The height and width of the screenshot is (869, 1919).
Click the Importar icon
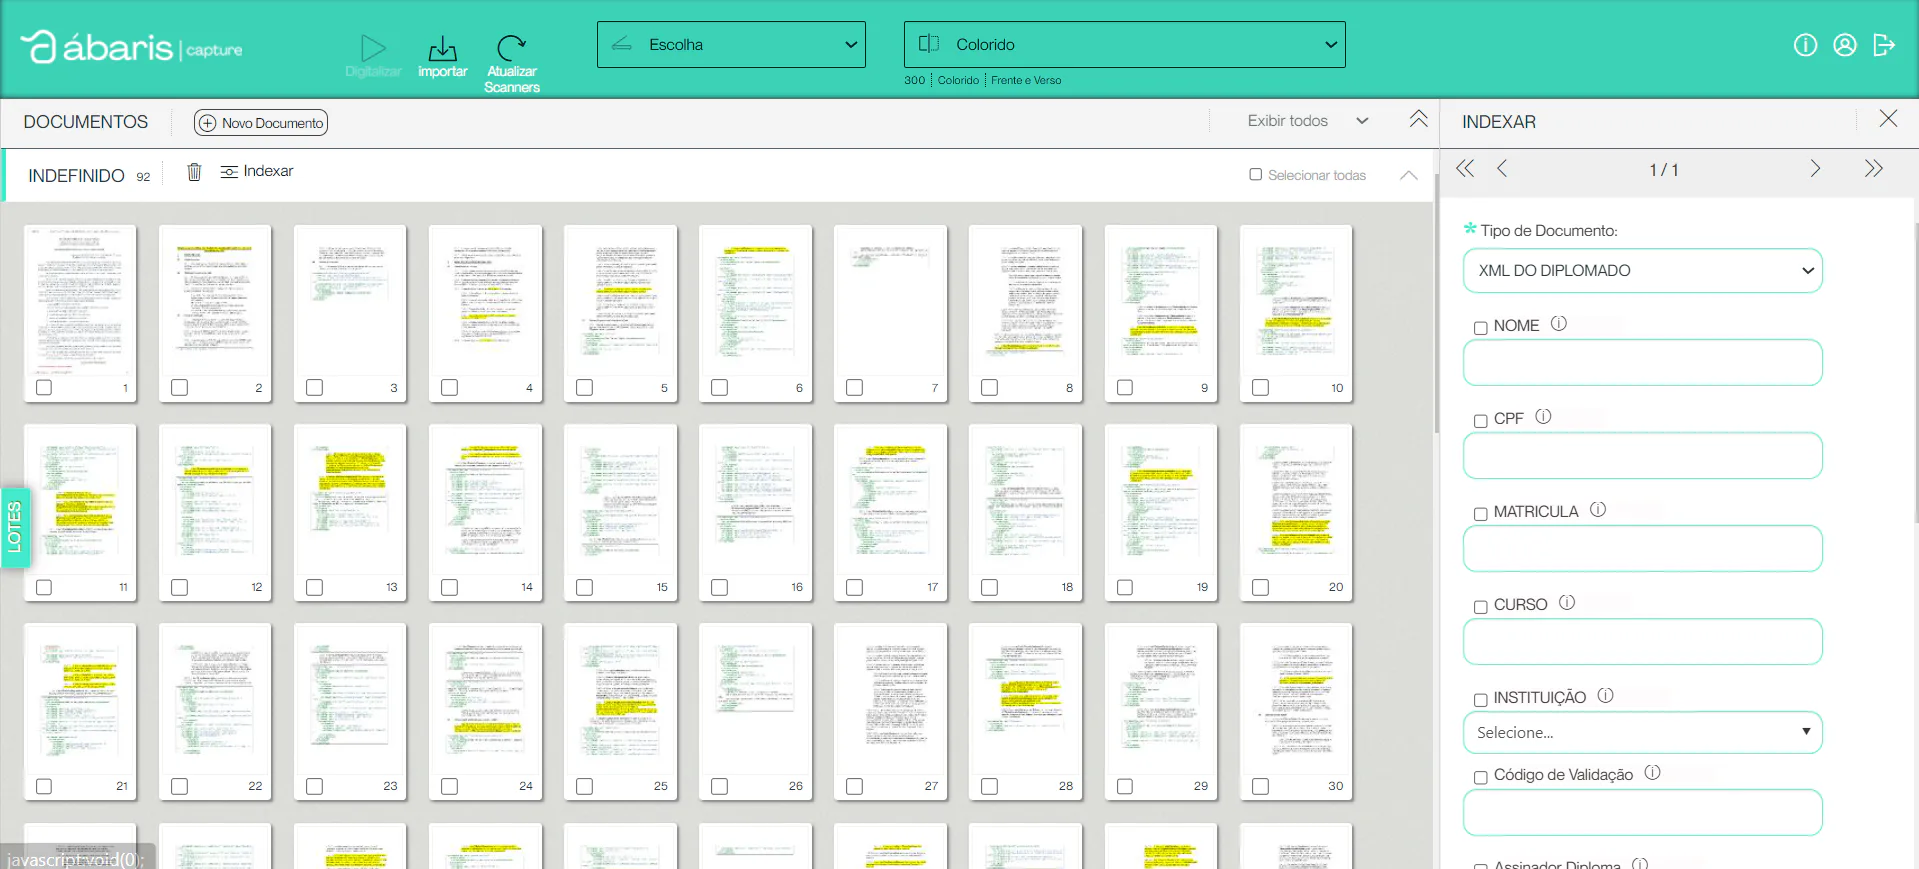coord(442,49)
